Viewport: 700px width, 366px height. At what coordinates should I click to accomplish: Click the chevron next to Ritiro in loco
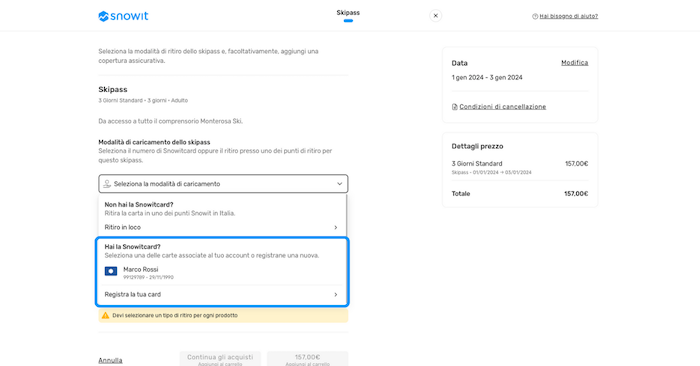click(x=336, y=228)
